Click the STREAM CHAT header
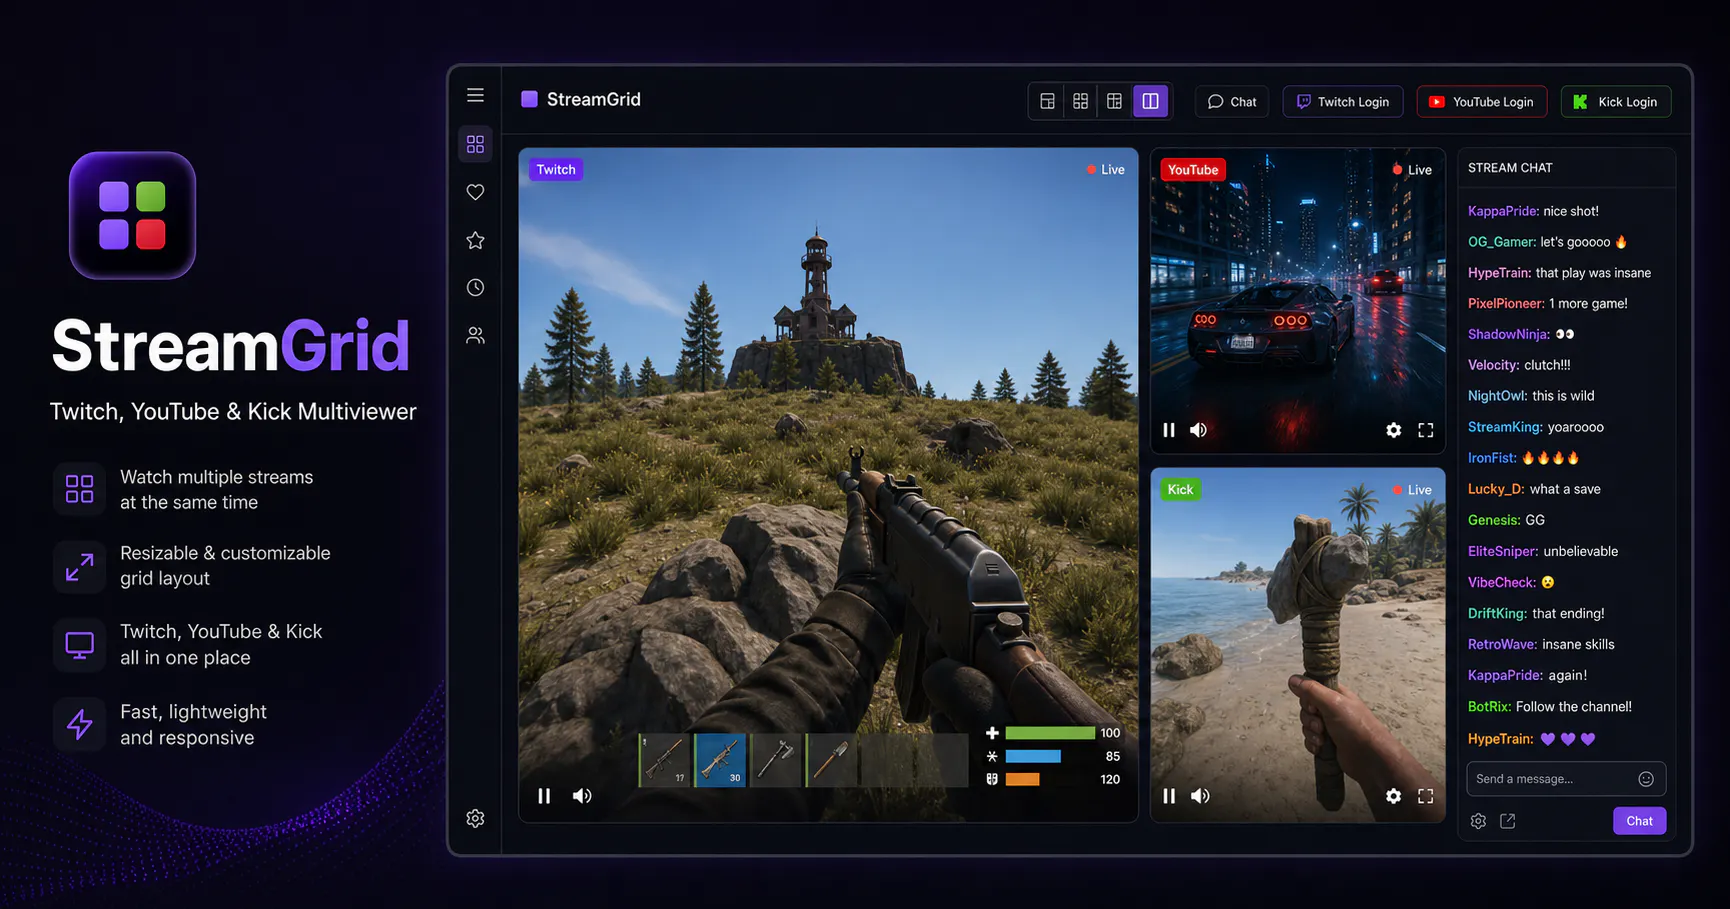The width and height of the screenshot is (1730, 909). coord(1510,168)
